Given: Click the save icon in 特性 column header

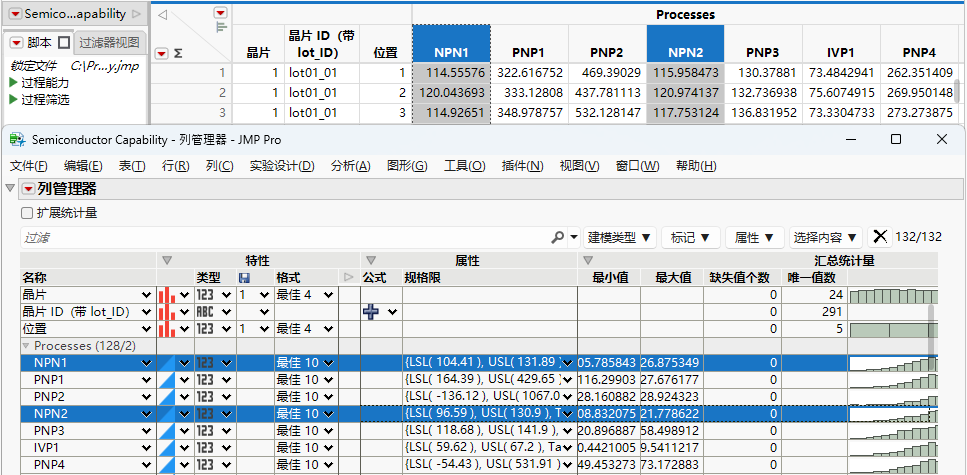Looking at the screenshot, I should [244, 278].
